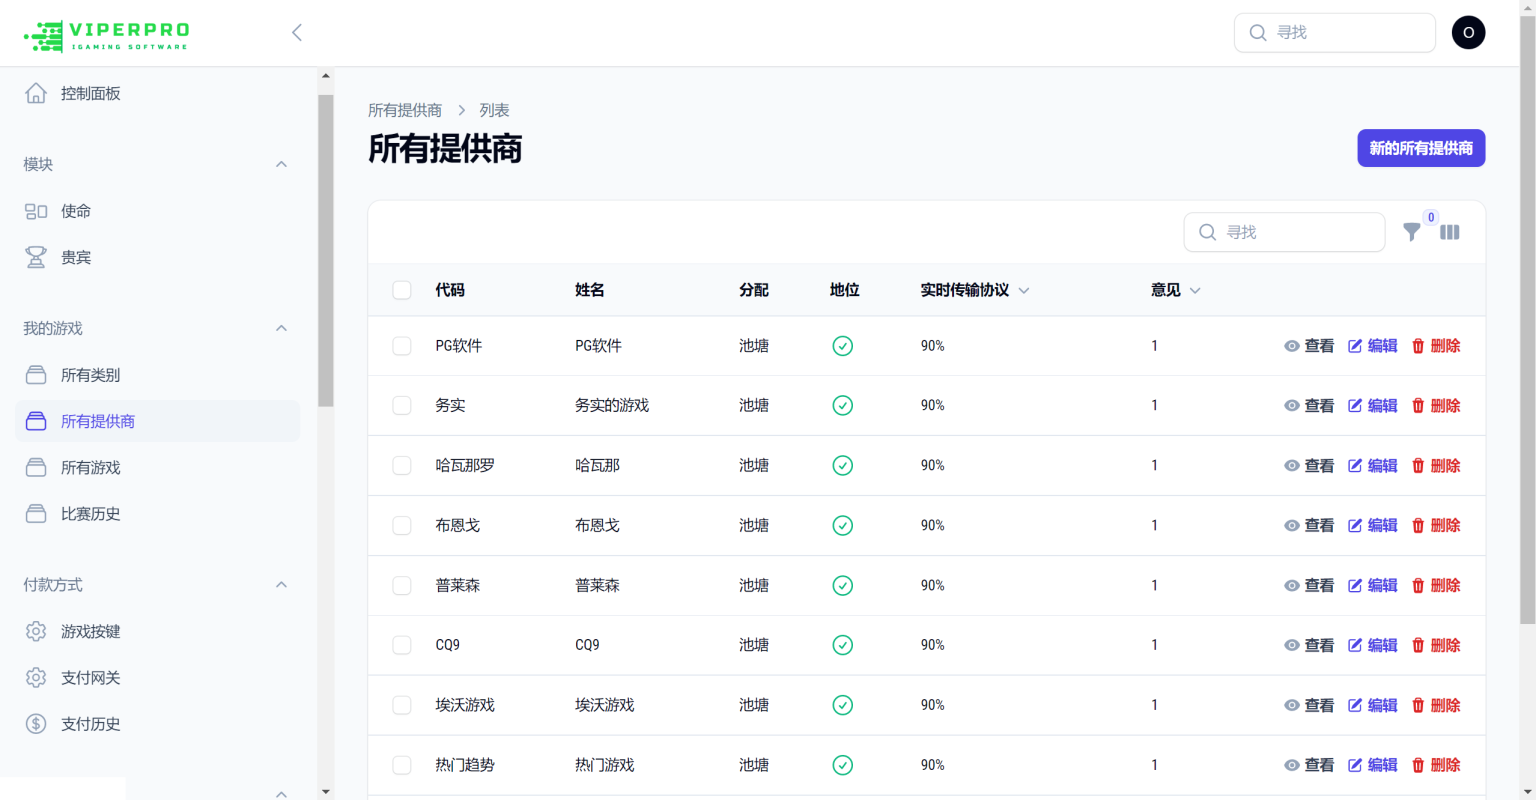This screenshot has width=1536, height=800.
Task: Tick the select-all checkbox in table header
Action: click(402, 290)
